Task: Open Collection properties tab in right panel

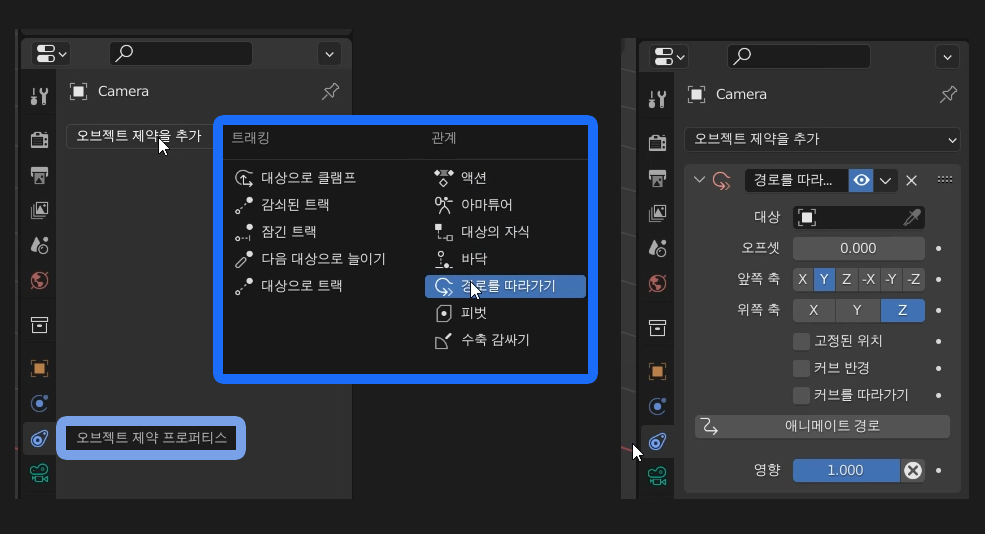Action: (657, 327)
